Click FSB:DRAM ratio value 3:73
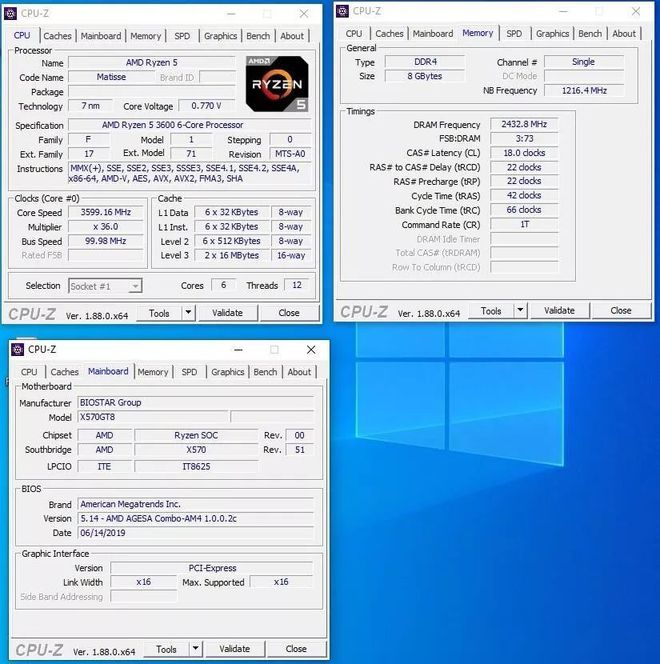 (524, 138)
